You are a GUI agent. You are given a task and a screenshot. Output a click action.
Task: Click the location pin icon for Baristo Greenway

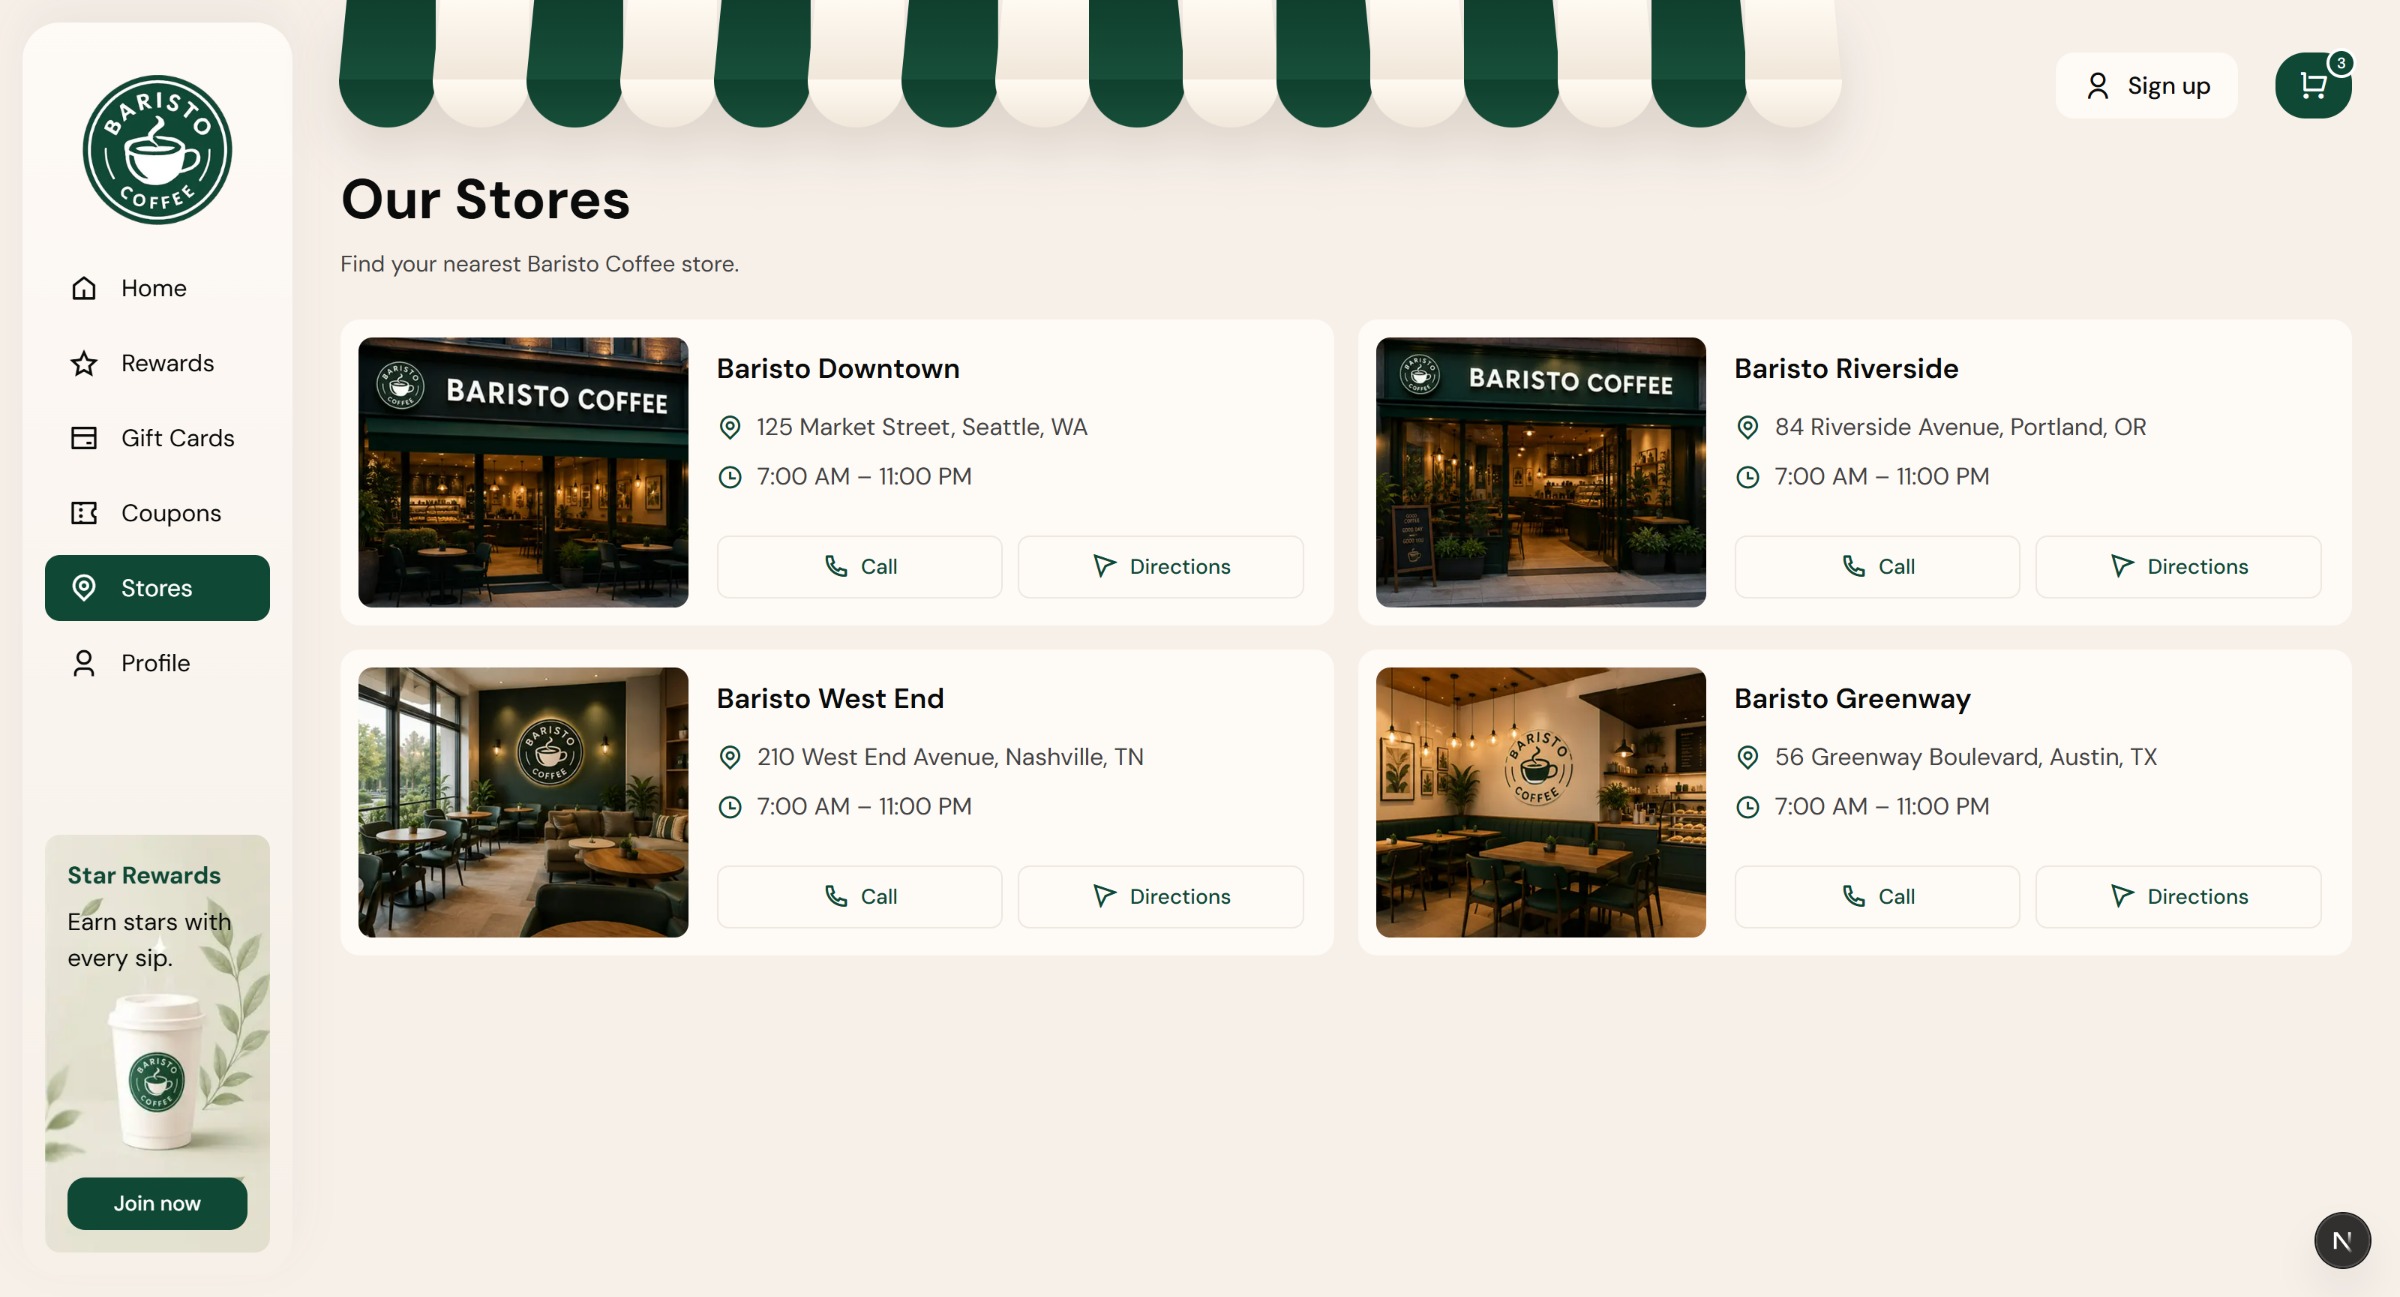[x=1747, y=758]
